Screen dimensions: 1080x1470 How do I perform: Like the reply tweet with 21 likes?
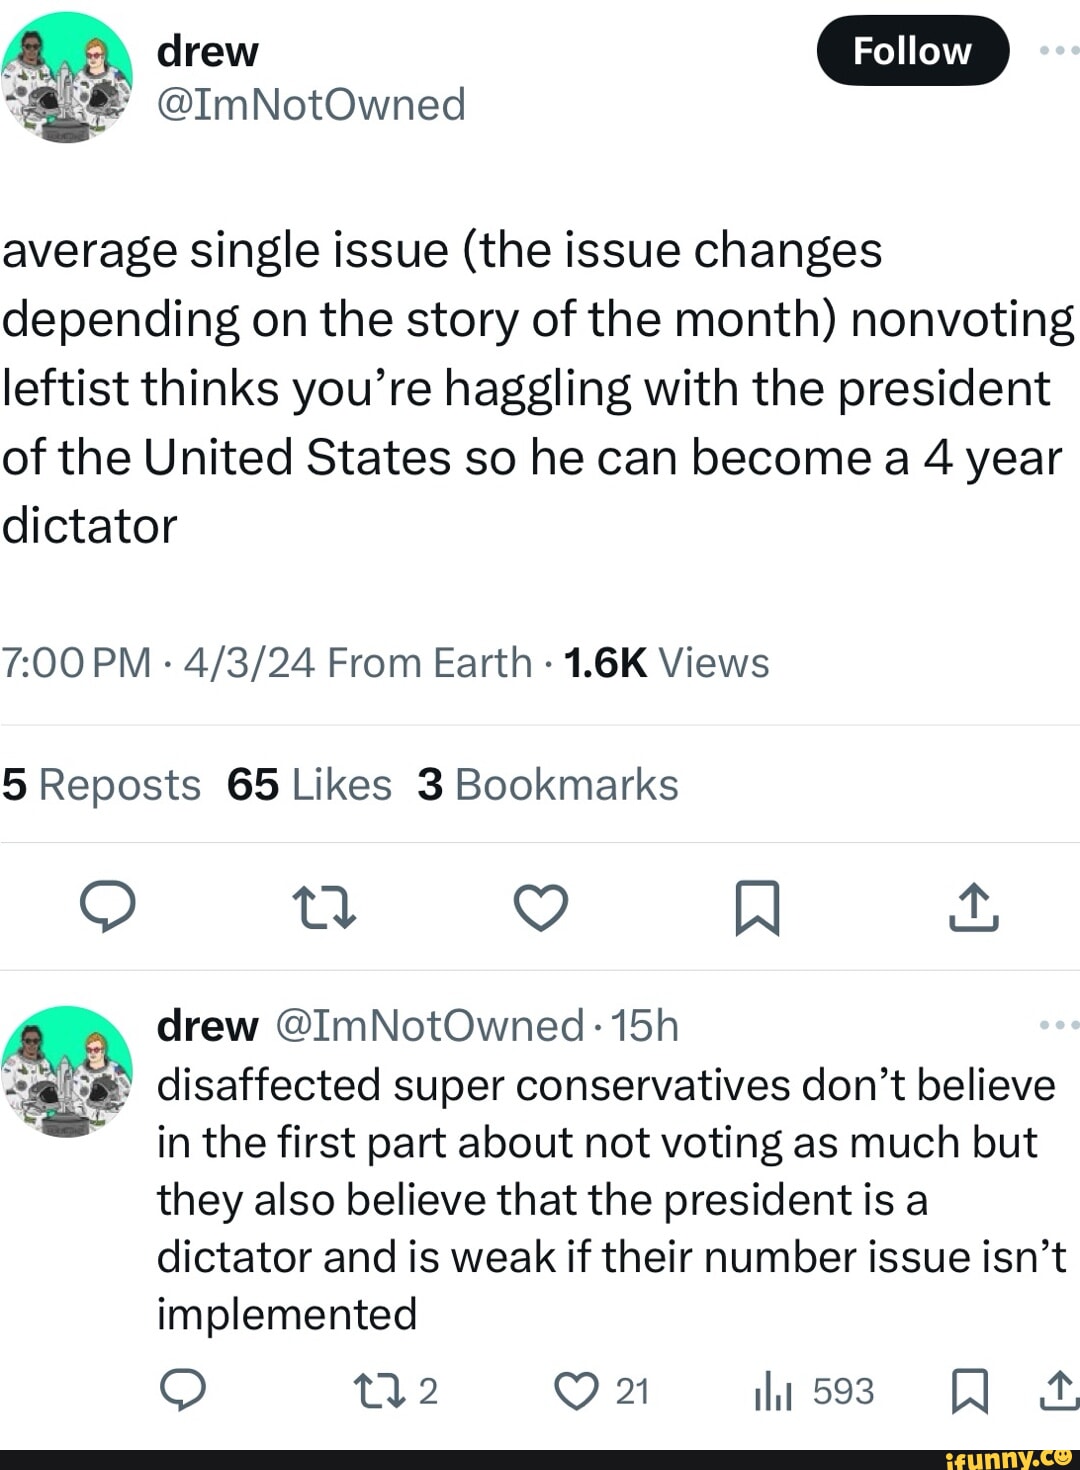pyautogui.click(x=602, y=1391)
